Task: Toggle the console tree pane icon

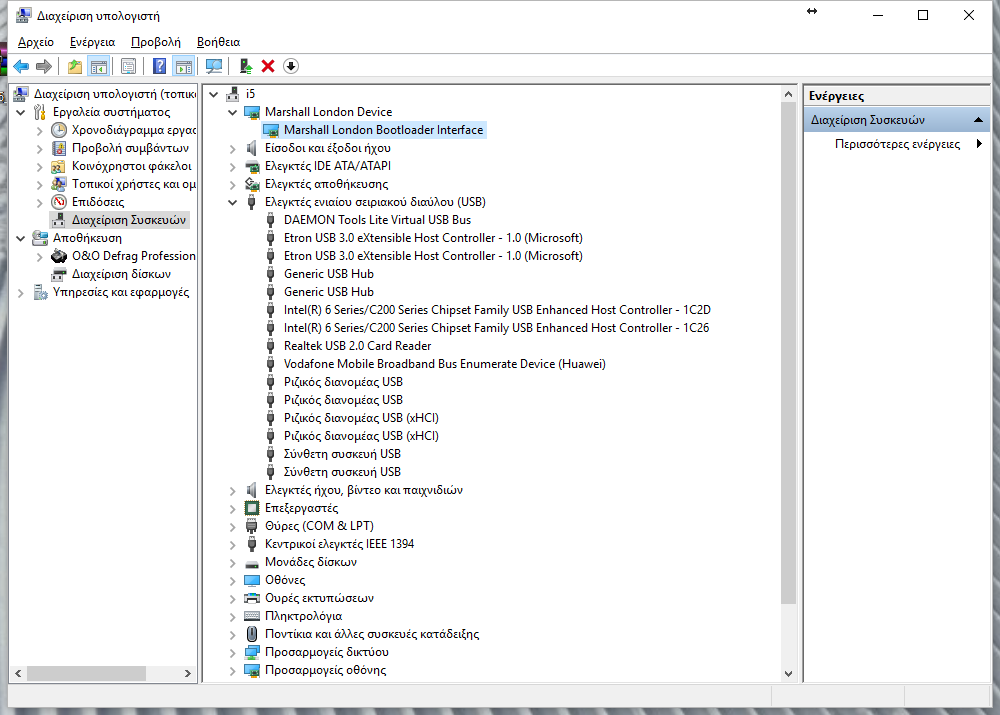Action: click(98, 66)
